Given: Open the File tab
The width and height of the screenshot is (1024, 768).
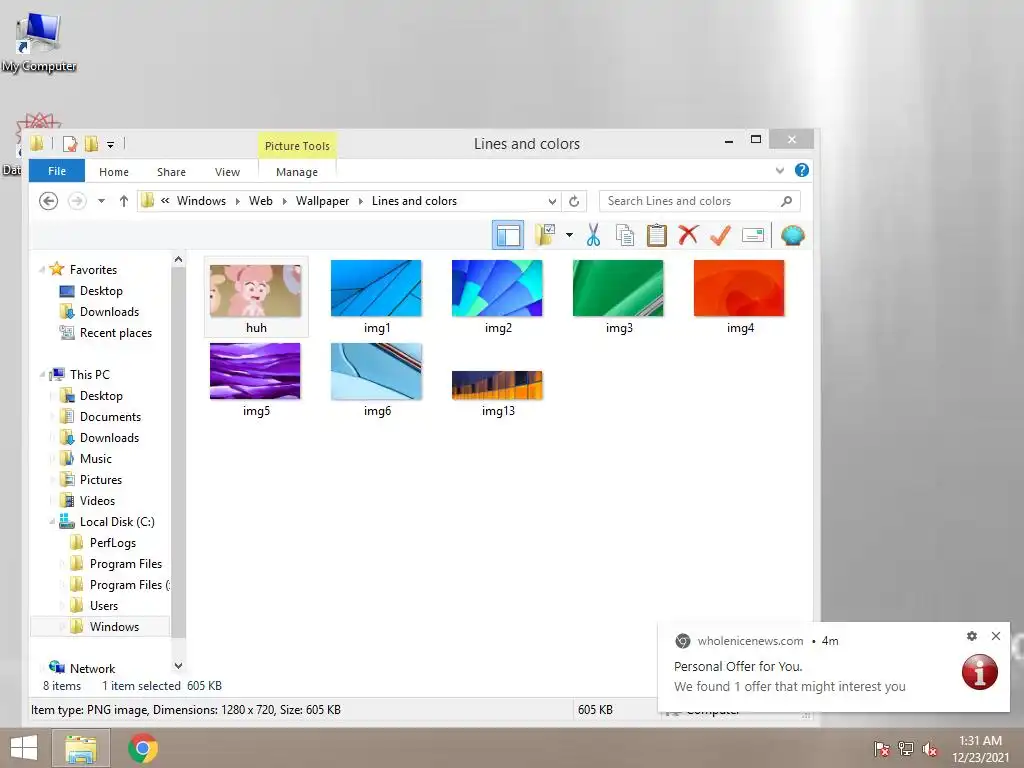Looking at the screenshot, I should point(57,170).
